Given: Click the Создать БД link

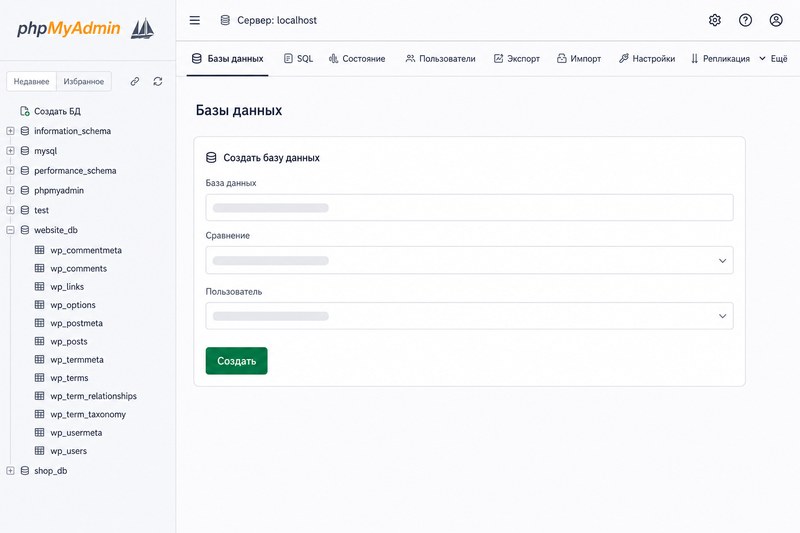Looking at the screenshot, I should (x=57, y=111).
